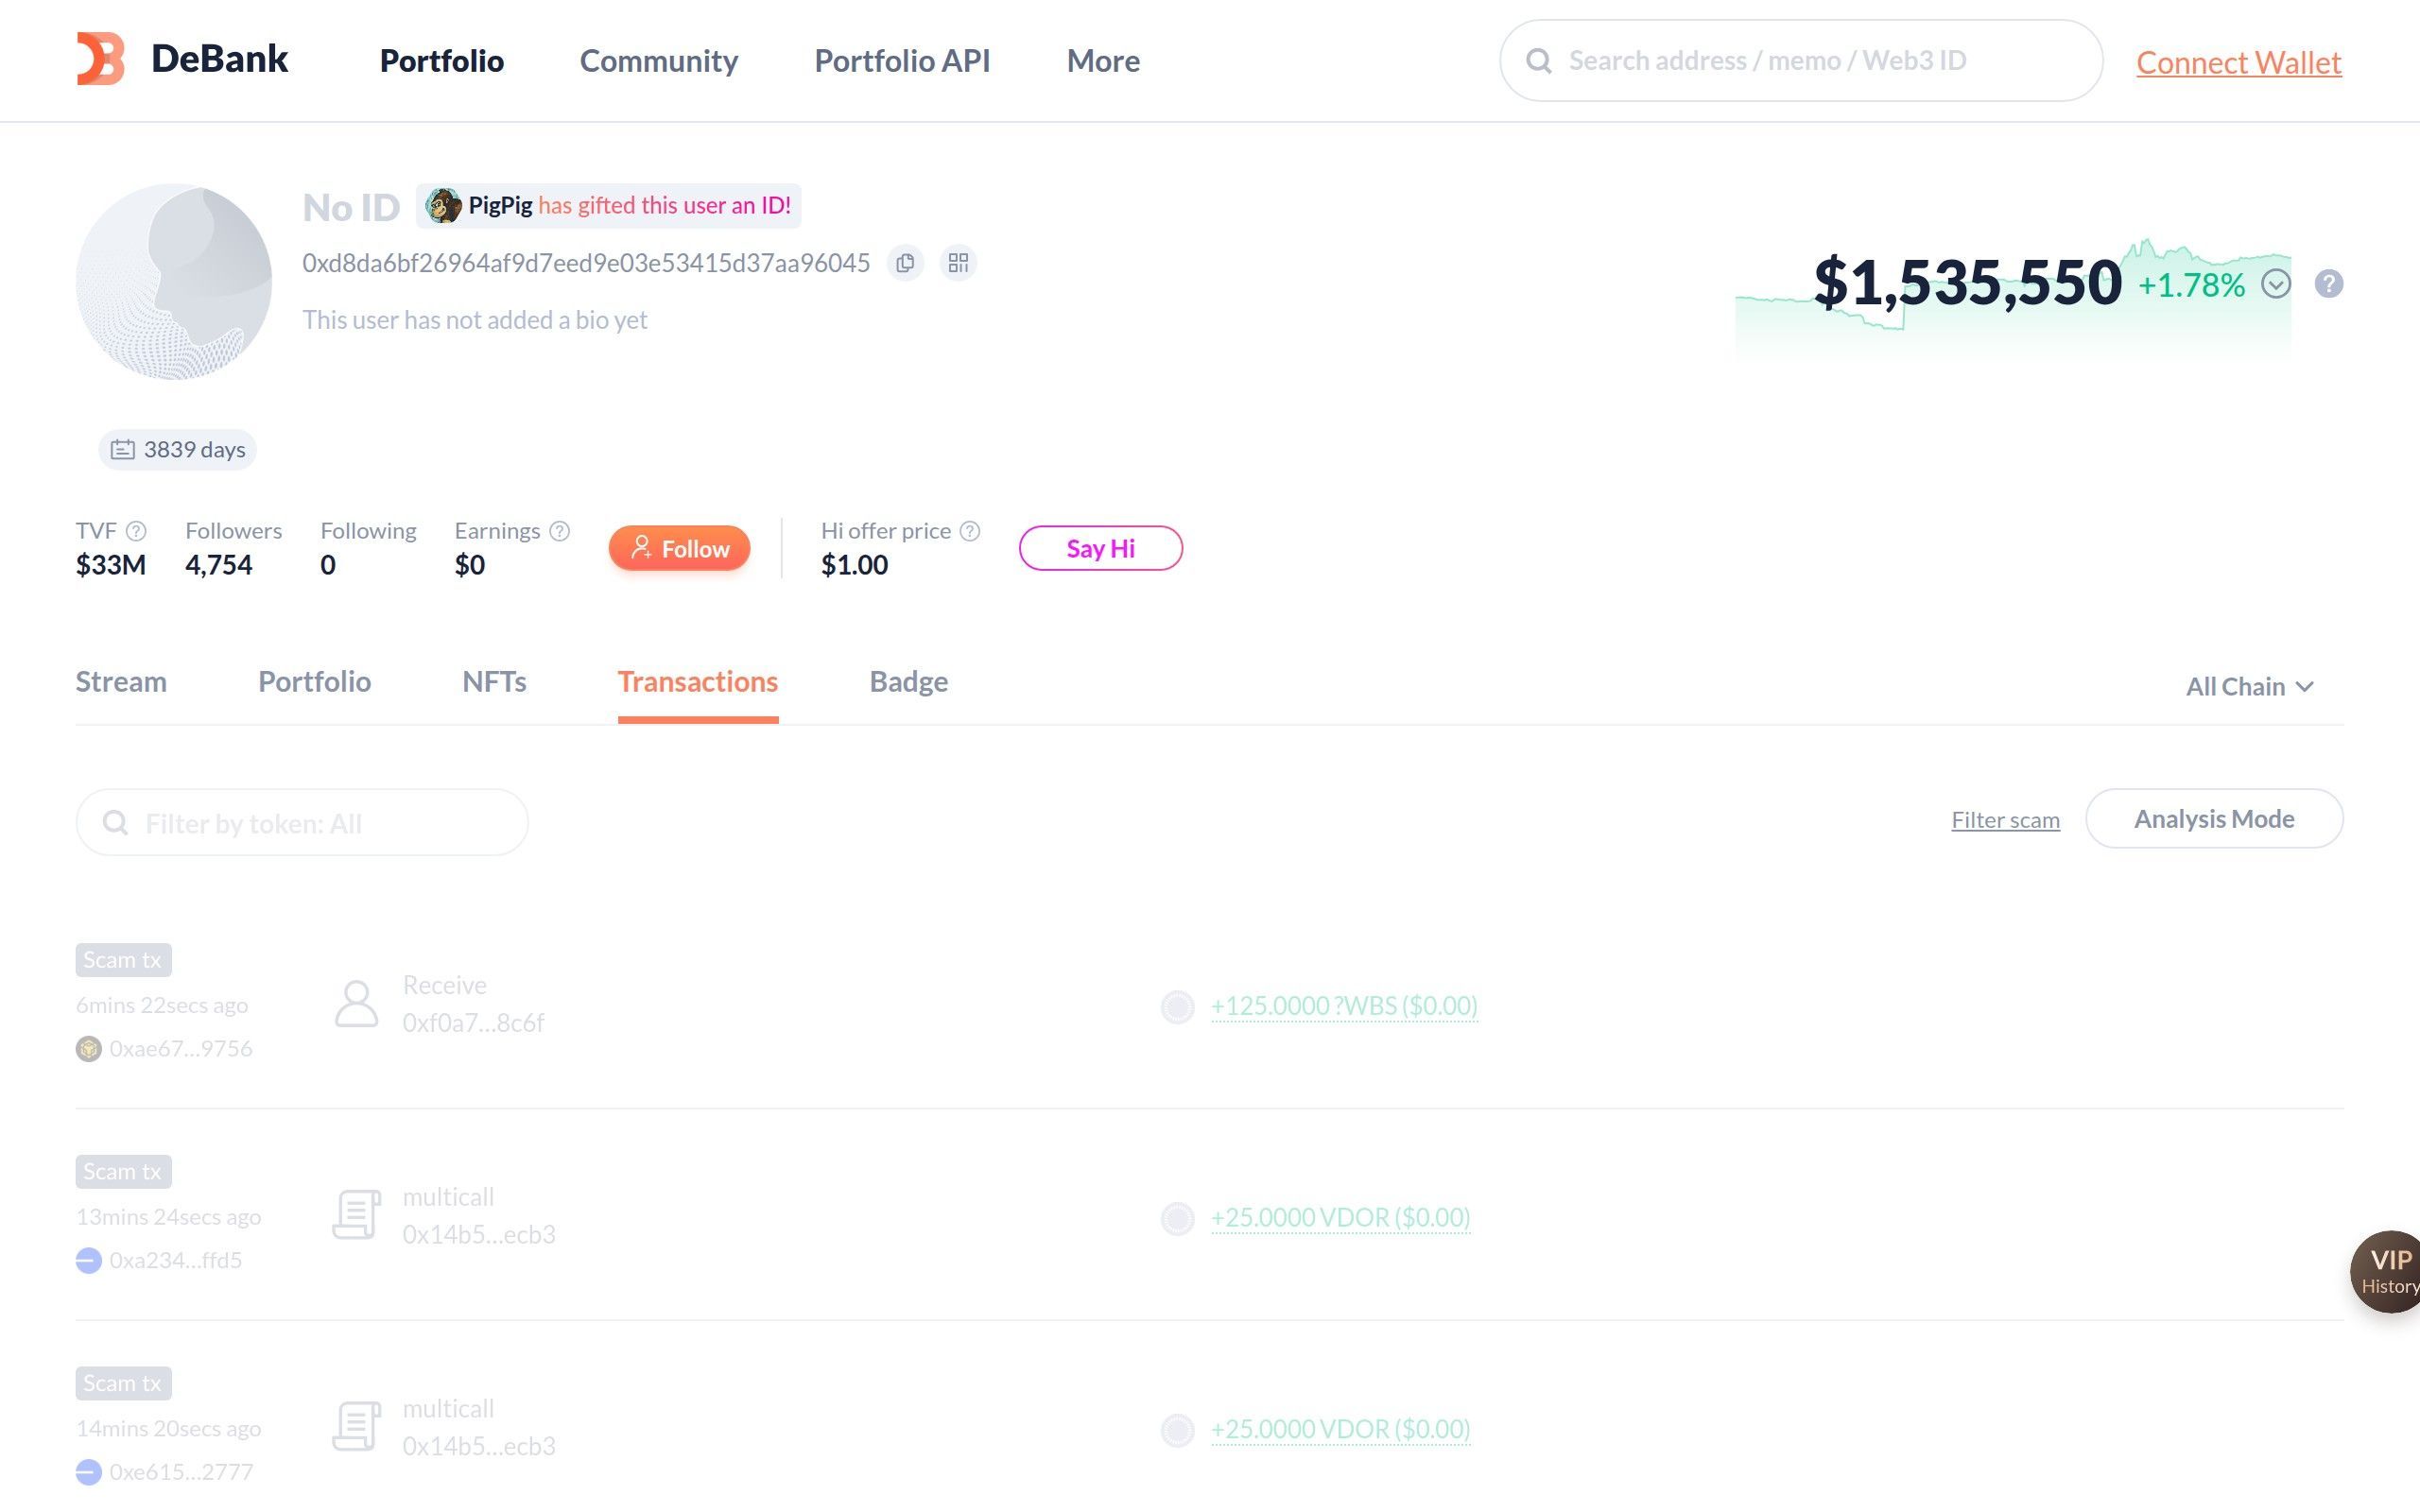Switch to the Stream tab
2420x1512 pixels.
point(120,681)
